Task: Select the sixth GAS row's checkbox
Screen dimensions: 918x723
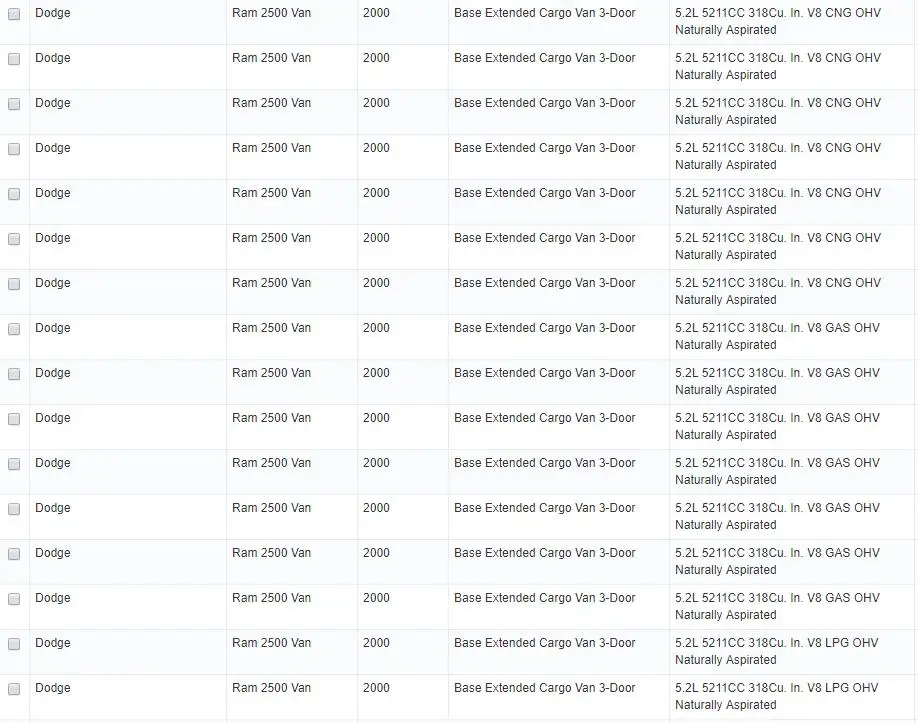Action: (14, 554)
